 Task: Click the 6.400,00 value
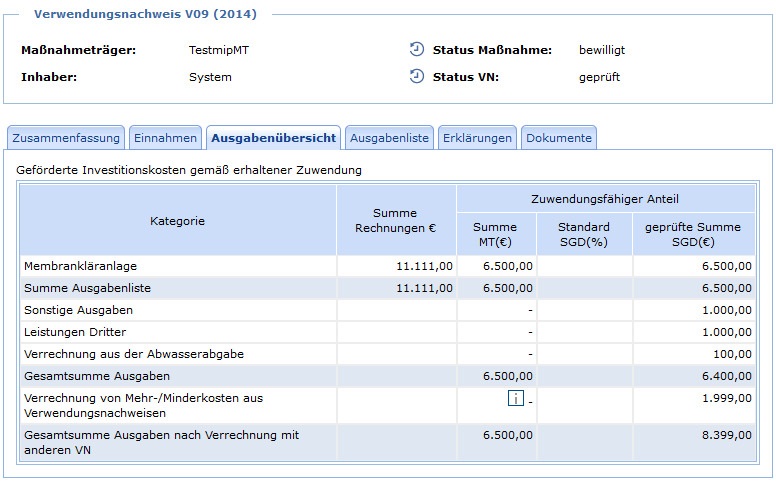tap(727, 376)
